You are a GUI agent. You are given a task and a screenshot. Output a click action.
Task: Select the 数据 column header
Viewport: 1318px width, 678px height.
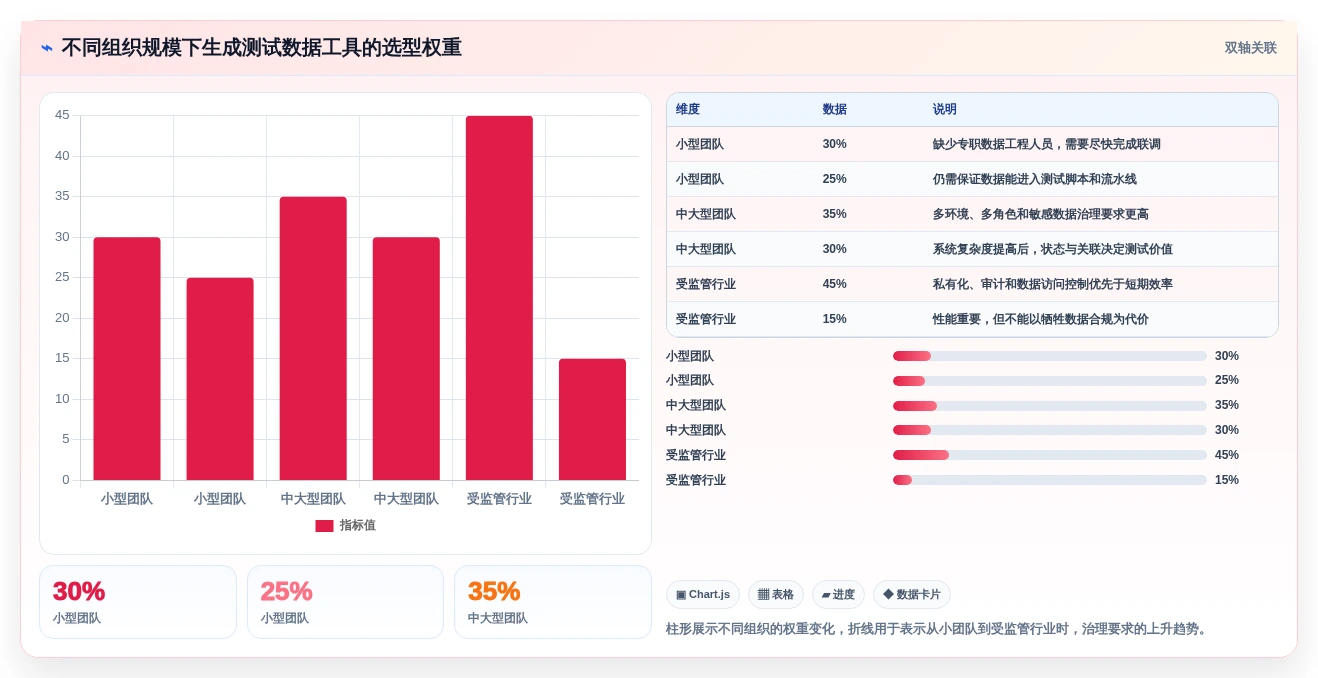pos(835,110)
